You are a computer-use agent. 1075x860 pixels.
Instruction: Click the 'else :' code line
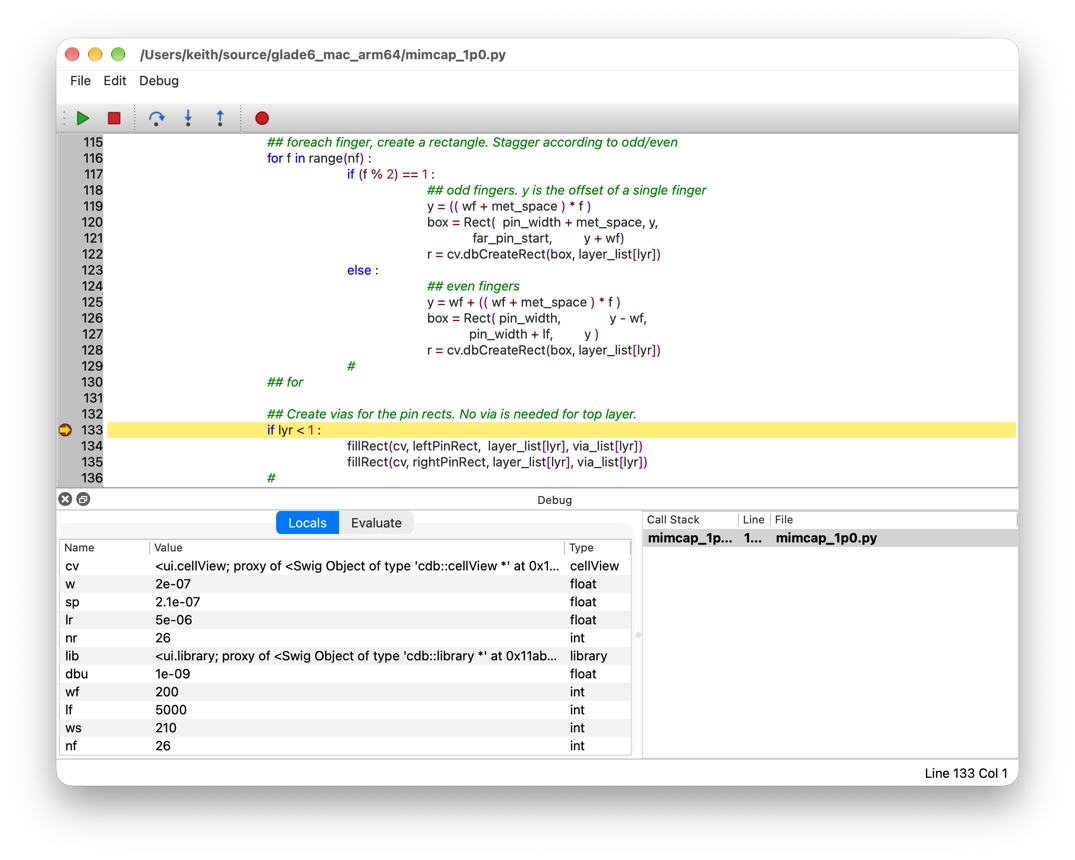[x=363, y=270]
